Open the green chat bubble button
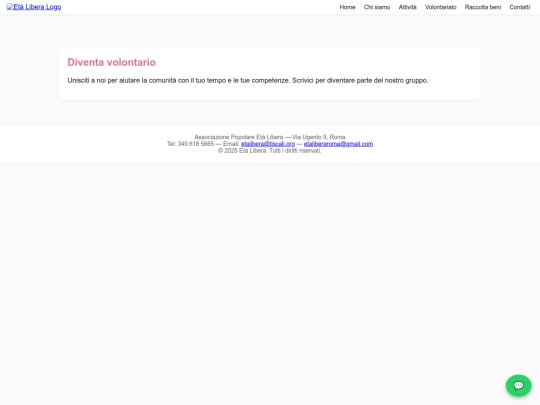Screen dimensions: 540x405 tap(518, 385)
